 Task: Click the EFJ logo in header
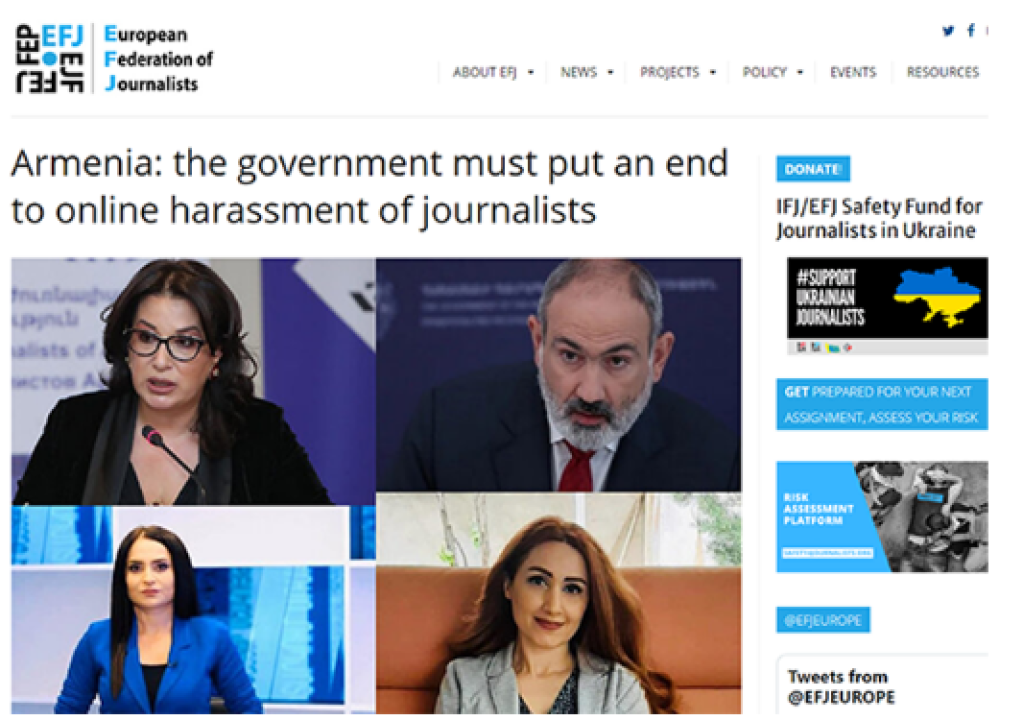(x=50, y=59)
